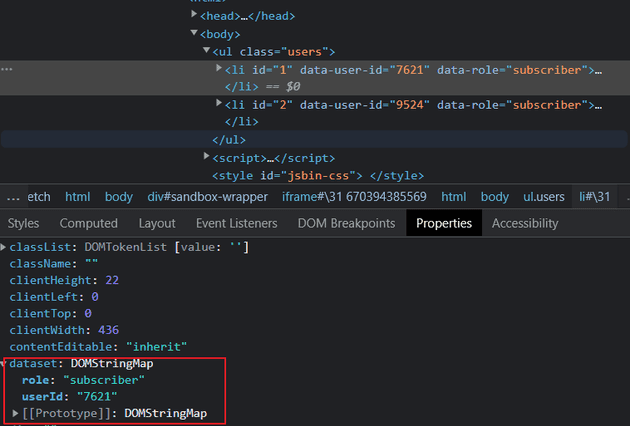Click the userId "7621" value in dataset
The height and width of the screenshot is (426, 630).
[x=97, y=397]
